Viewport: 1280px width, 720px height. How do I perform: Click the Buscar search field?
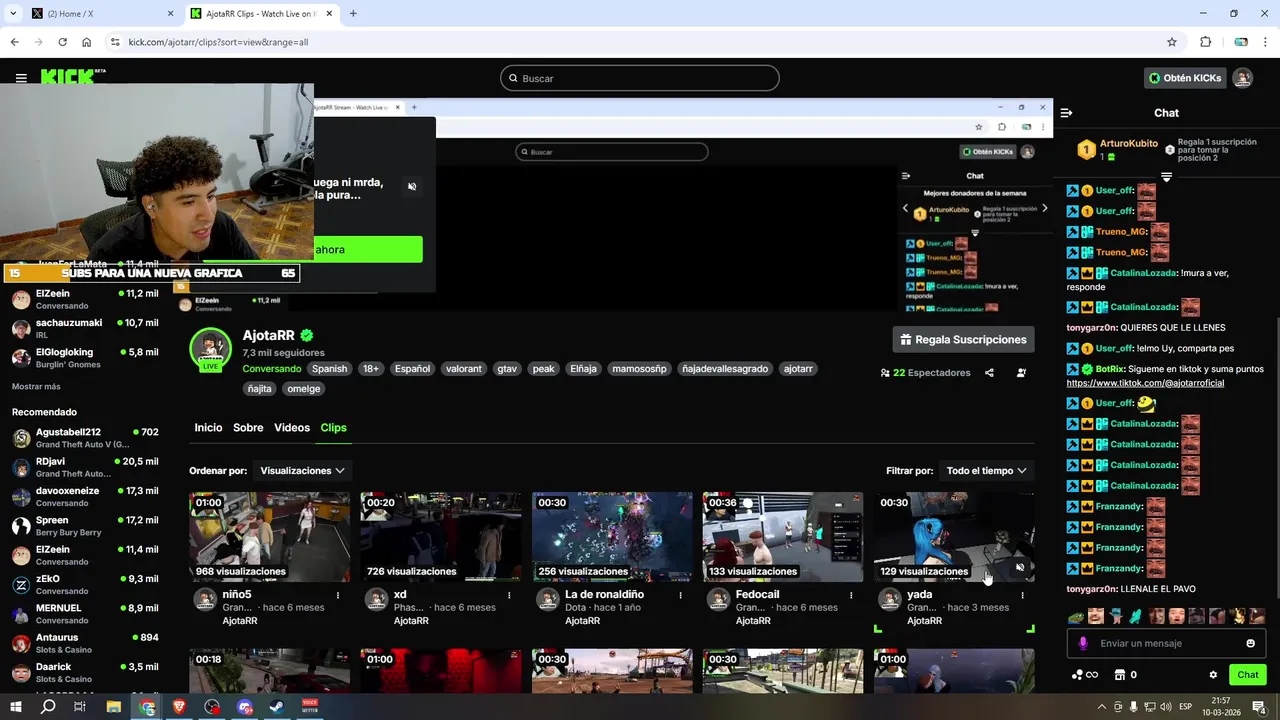tap(639, 78)
